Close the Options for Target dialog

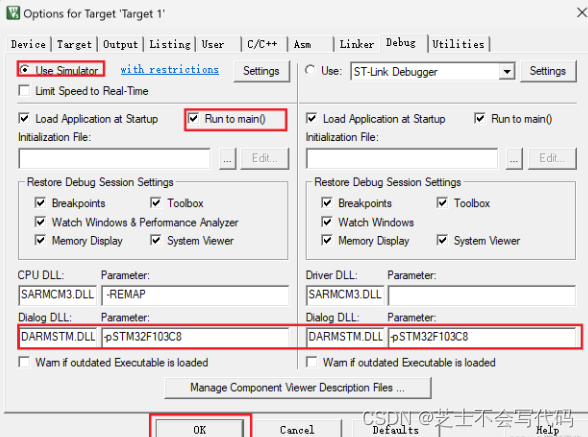coord(581,13)
